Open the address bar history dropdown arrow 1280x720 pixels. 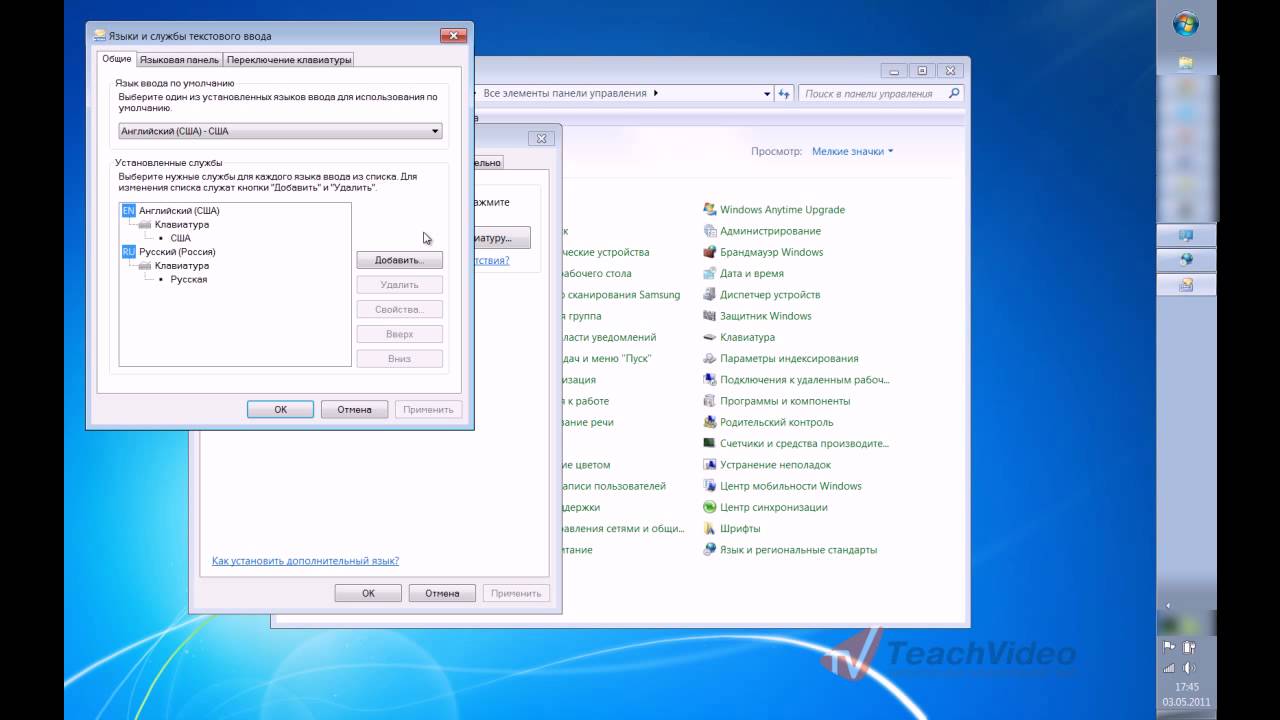point(767,93)
